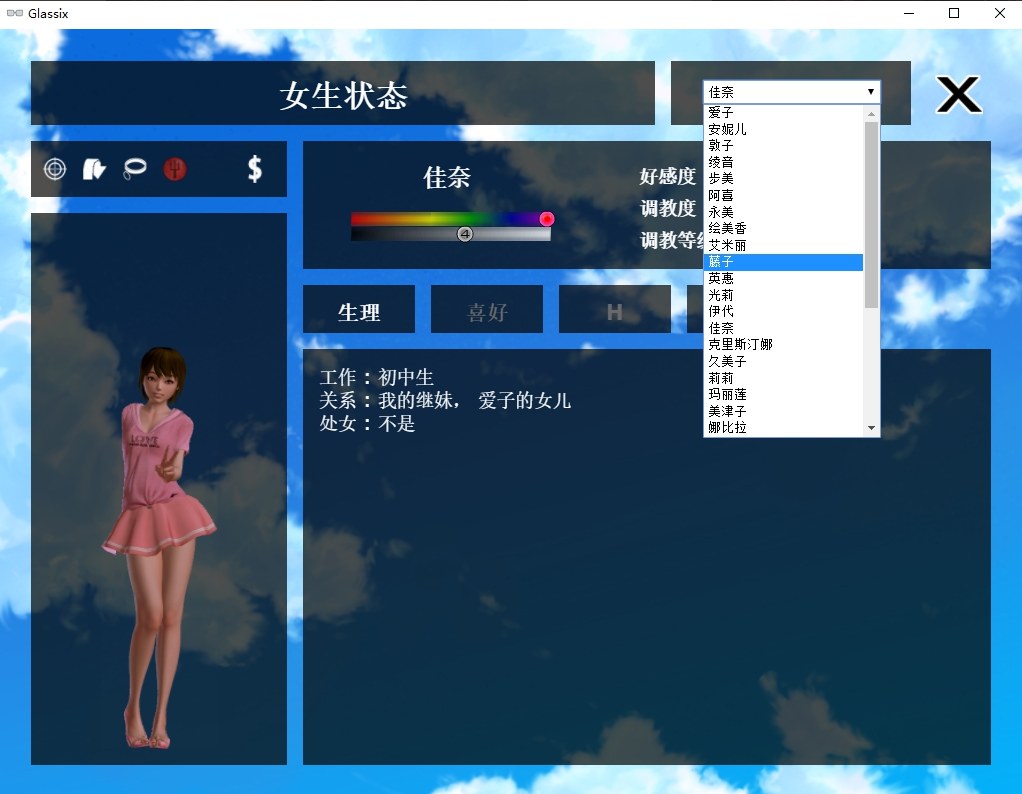The height and width of the screenshot is (794, 1022).
Task: Click the list scroll down arrow
Action: tap(871, 428)
